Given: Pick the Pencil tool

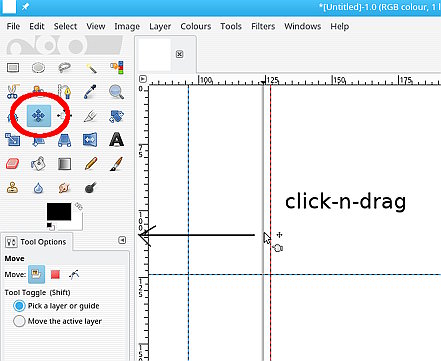Looking at the screenshot, I should [x=91, y=164].
